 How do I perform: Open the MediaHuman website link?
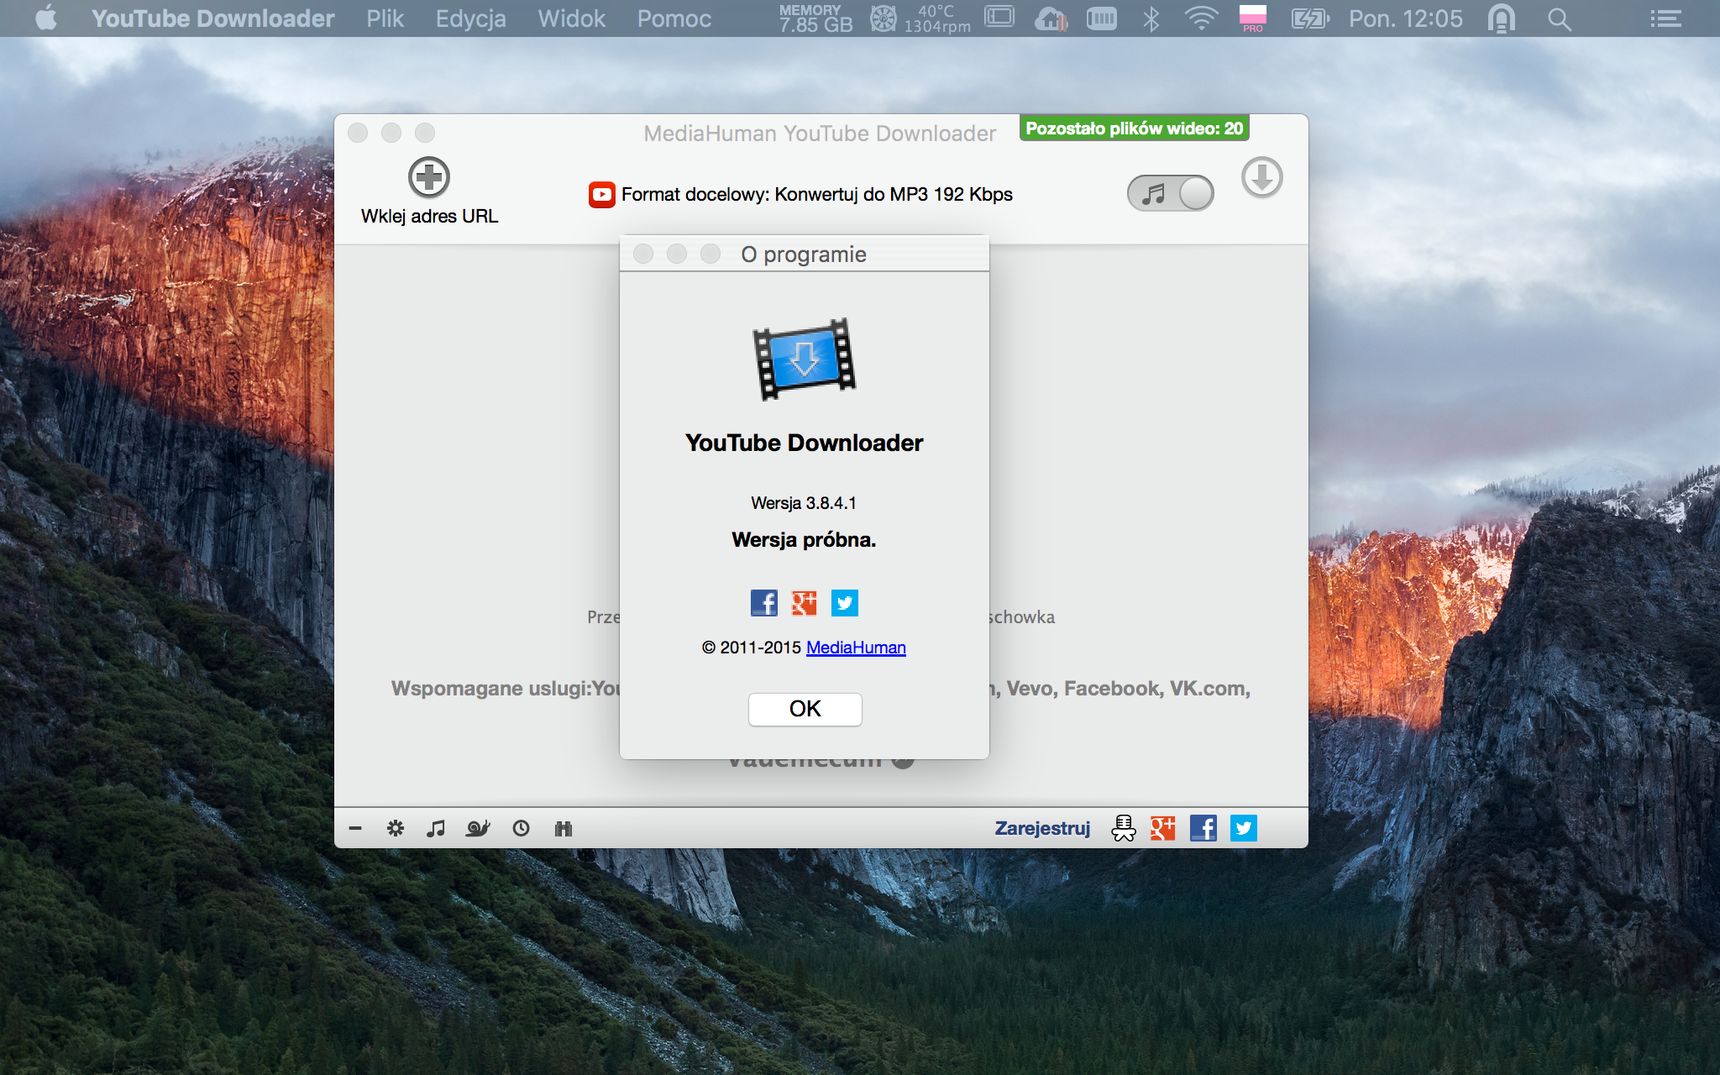click(856, 647)
